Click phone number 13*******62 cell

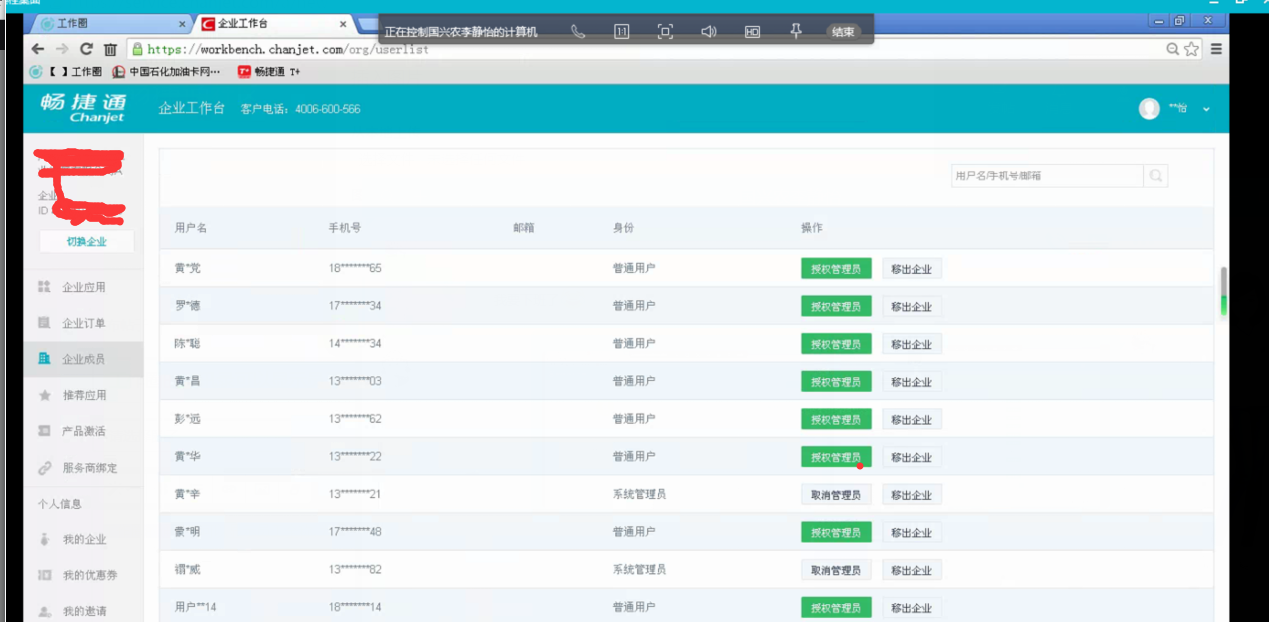coord(355,419)
